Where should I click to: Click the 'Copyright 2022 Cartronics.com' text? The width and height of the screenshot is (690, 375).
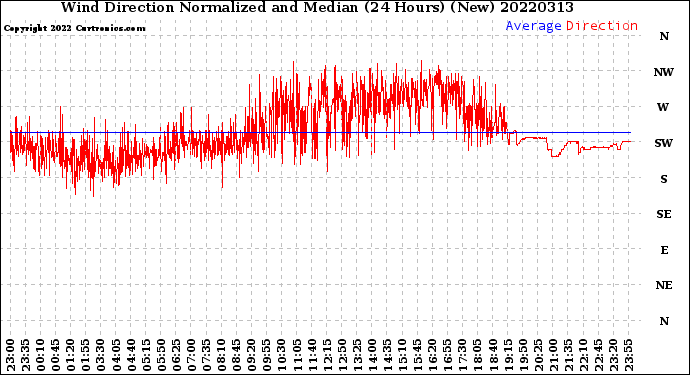coord(74,28)
